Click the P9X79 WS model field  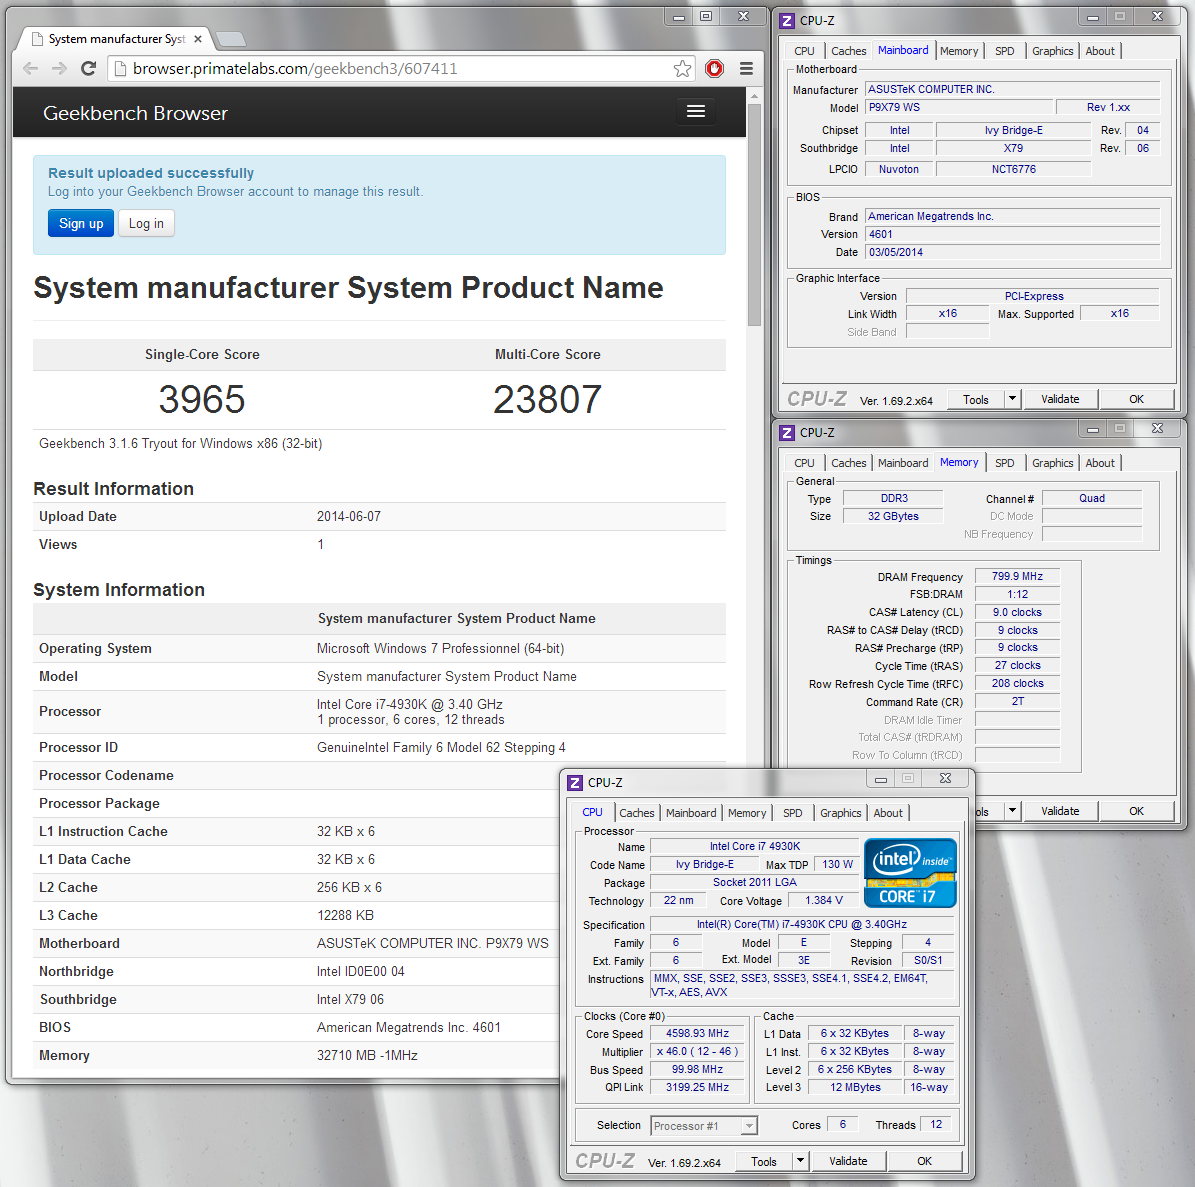959,107
